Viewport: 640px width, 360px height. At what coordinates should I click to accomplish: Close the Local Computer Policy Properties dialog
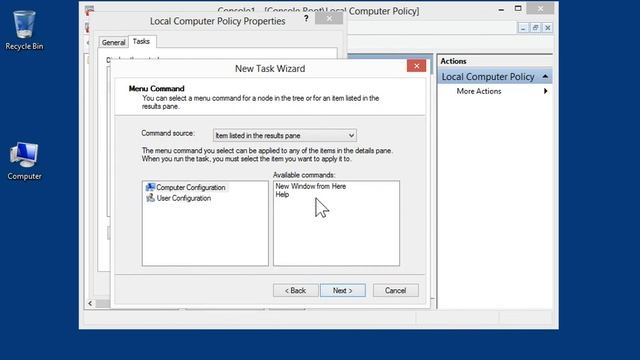(x=329, y=18)
